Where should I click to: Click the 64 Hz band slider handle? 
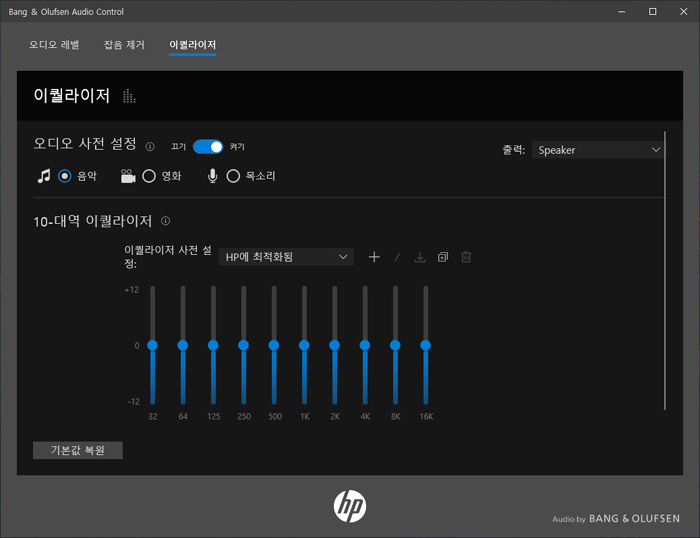[183, 345]
